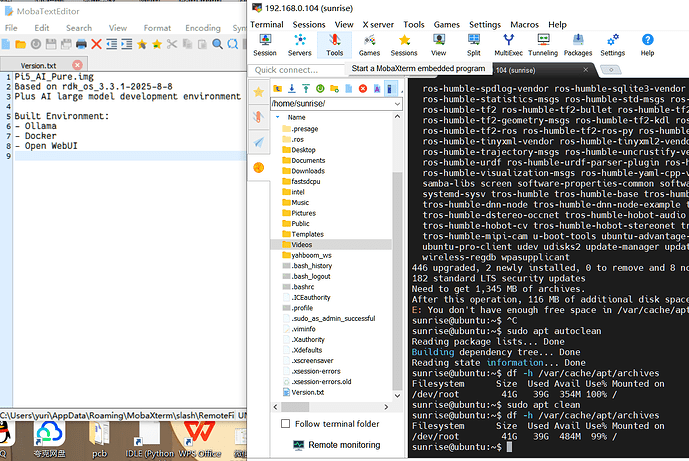The width and height of the screenshot is (689, 461).
Task: Click the Packages icon
Action: pyautogui.click(x=578, y=45)
